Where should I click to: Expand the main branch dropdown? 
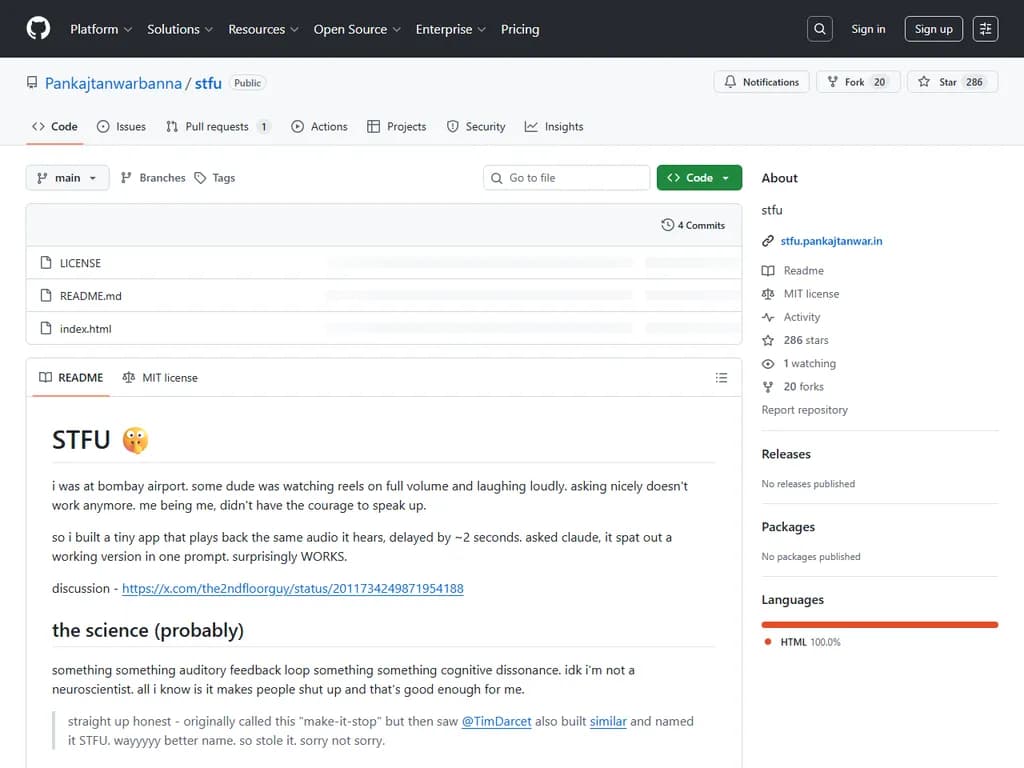pyautogui.click(x=67, y=178)
